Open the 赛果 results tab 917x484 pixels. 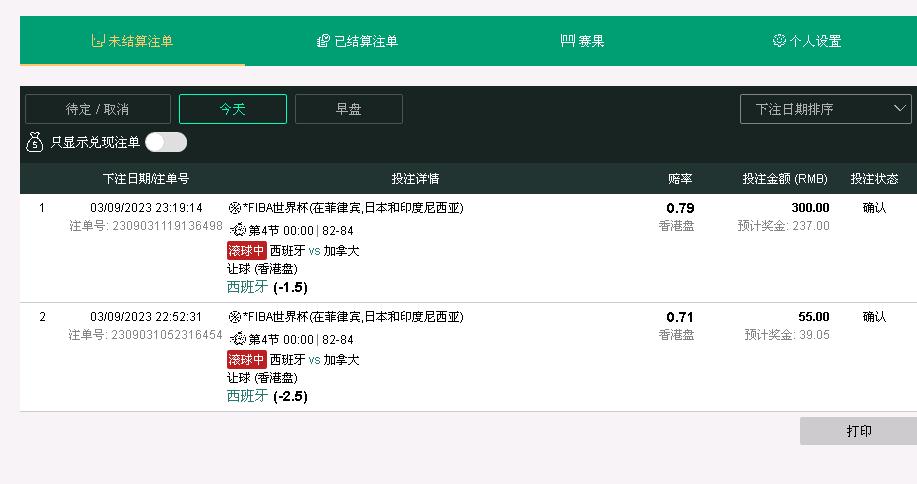click(x=582, y=41)
